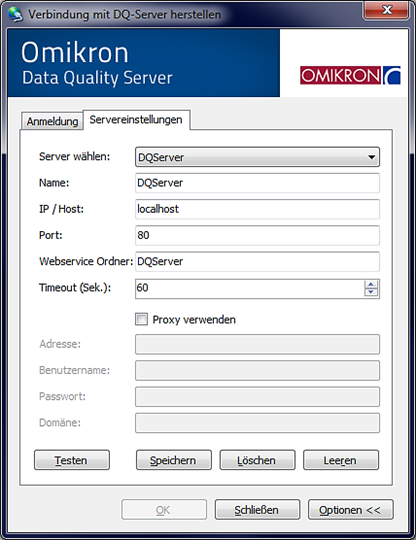
Task: Increase timeout with the up arrow
Action: 371,284
